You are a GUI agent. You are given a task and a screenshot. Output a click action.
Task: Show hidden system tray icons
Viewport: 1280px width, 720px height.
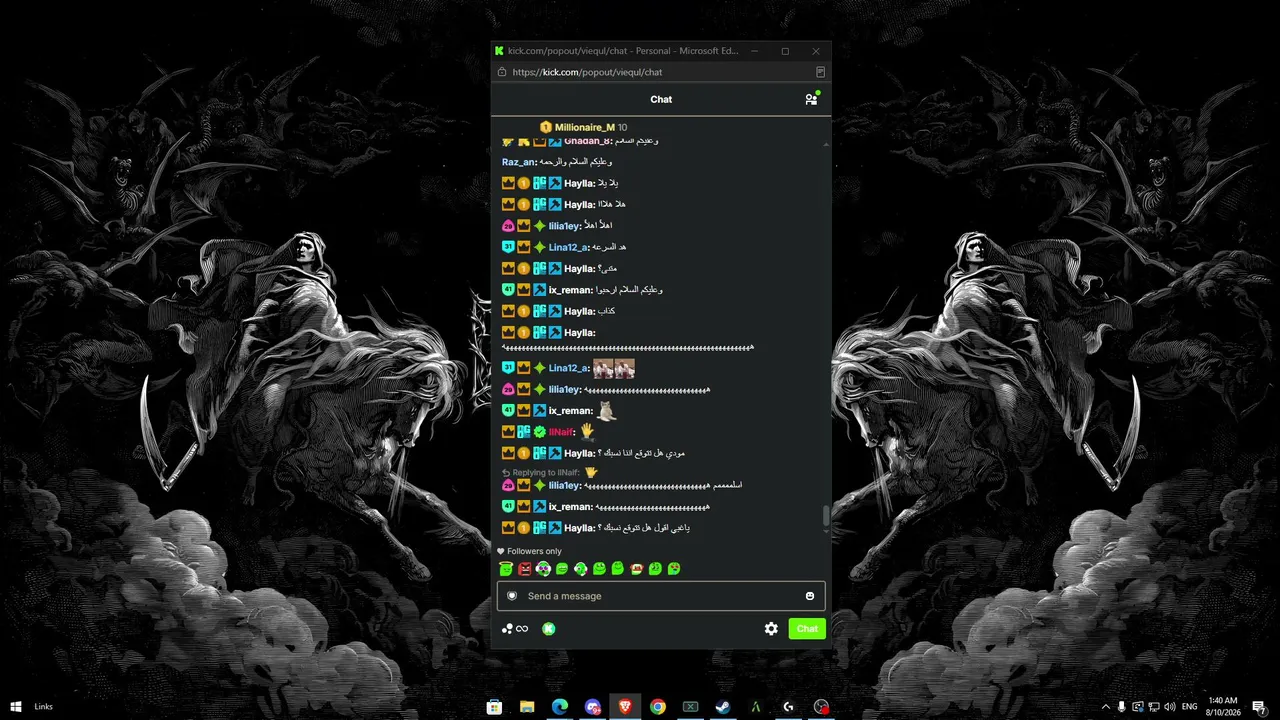coord(1105,707)
